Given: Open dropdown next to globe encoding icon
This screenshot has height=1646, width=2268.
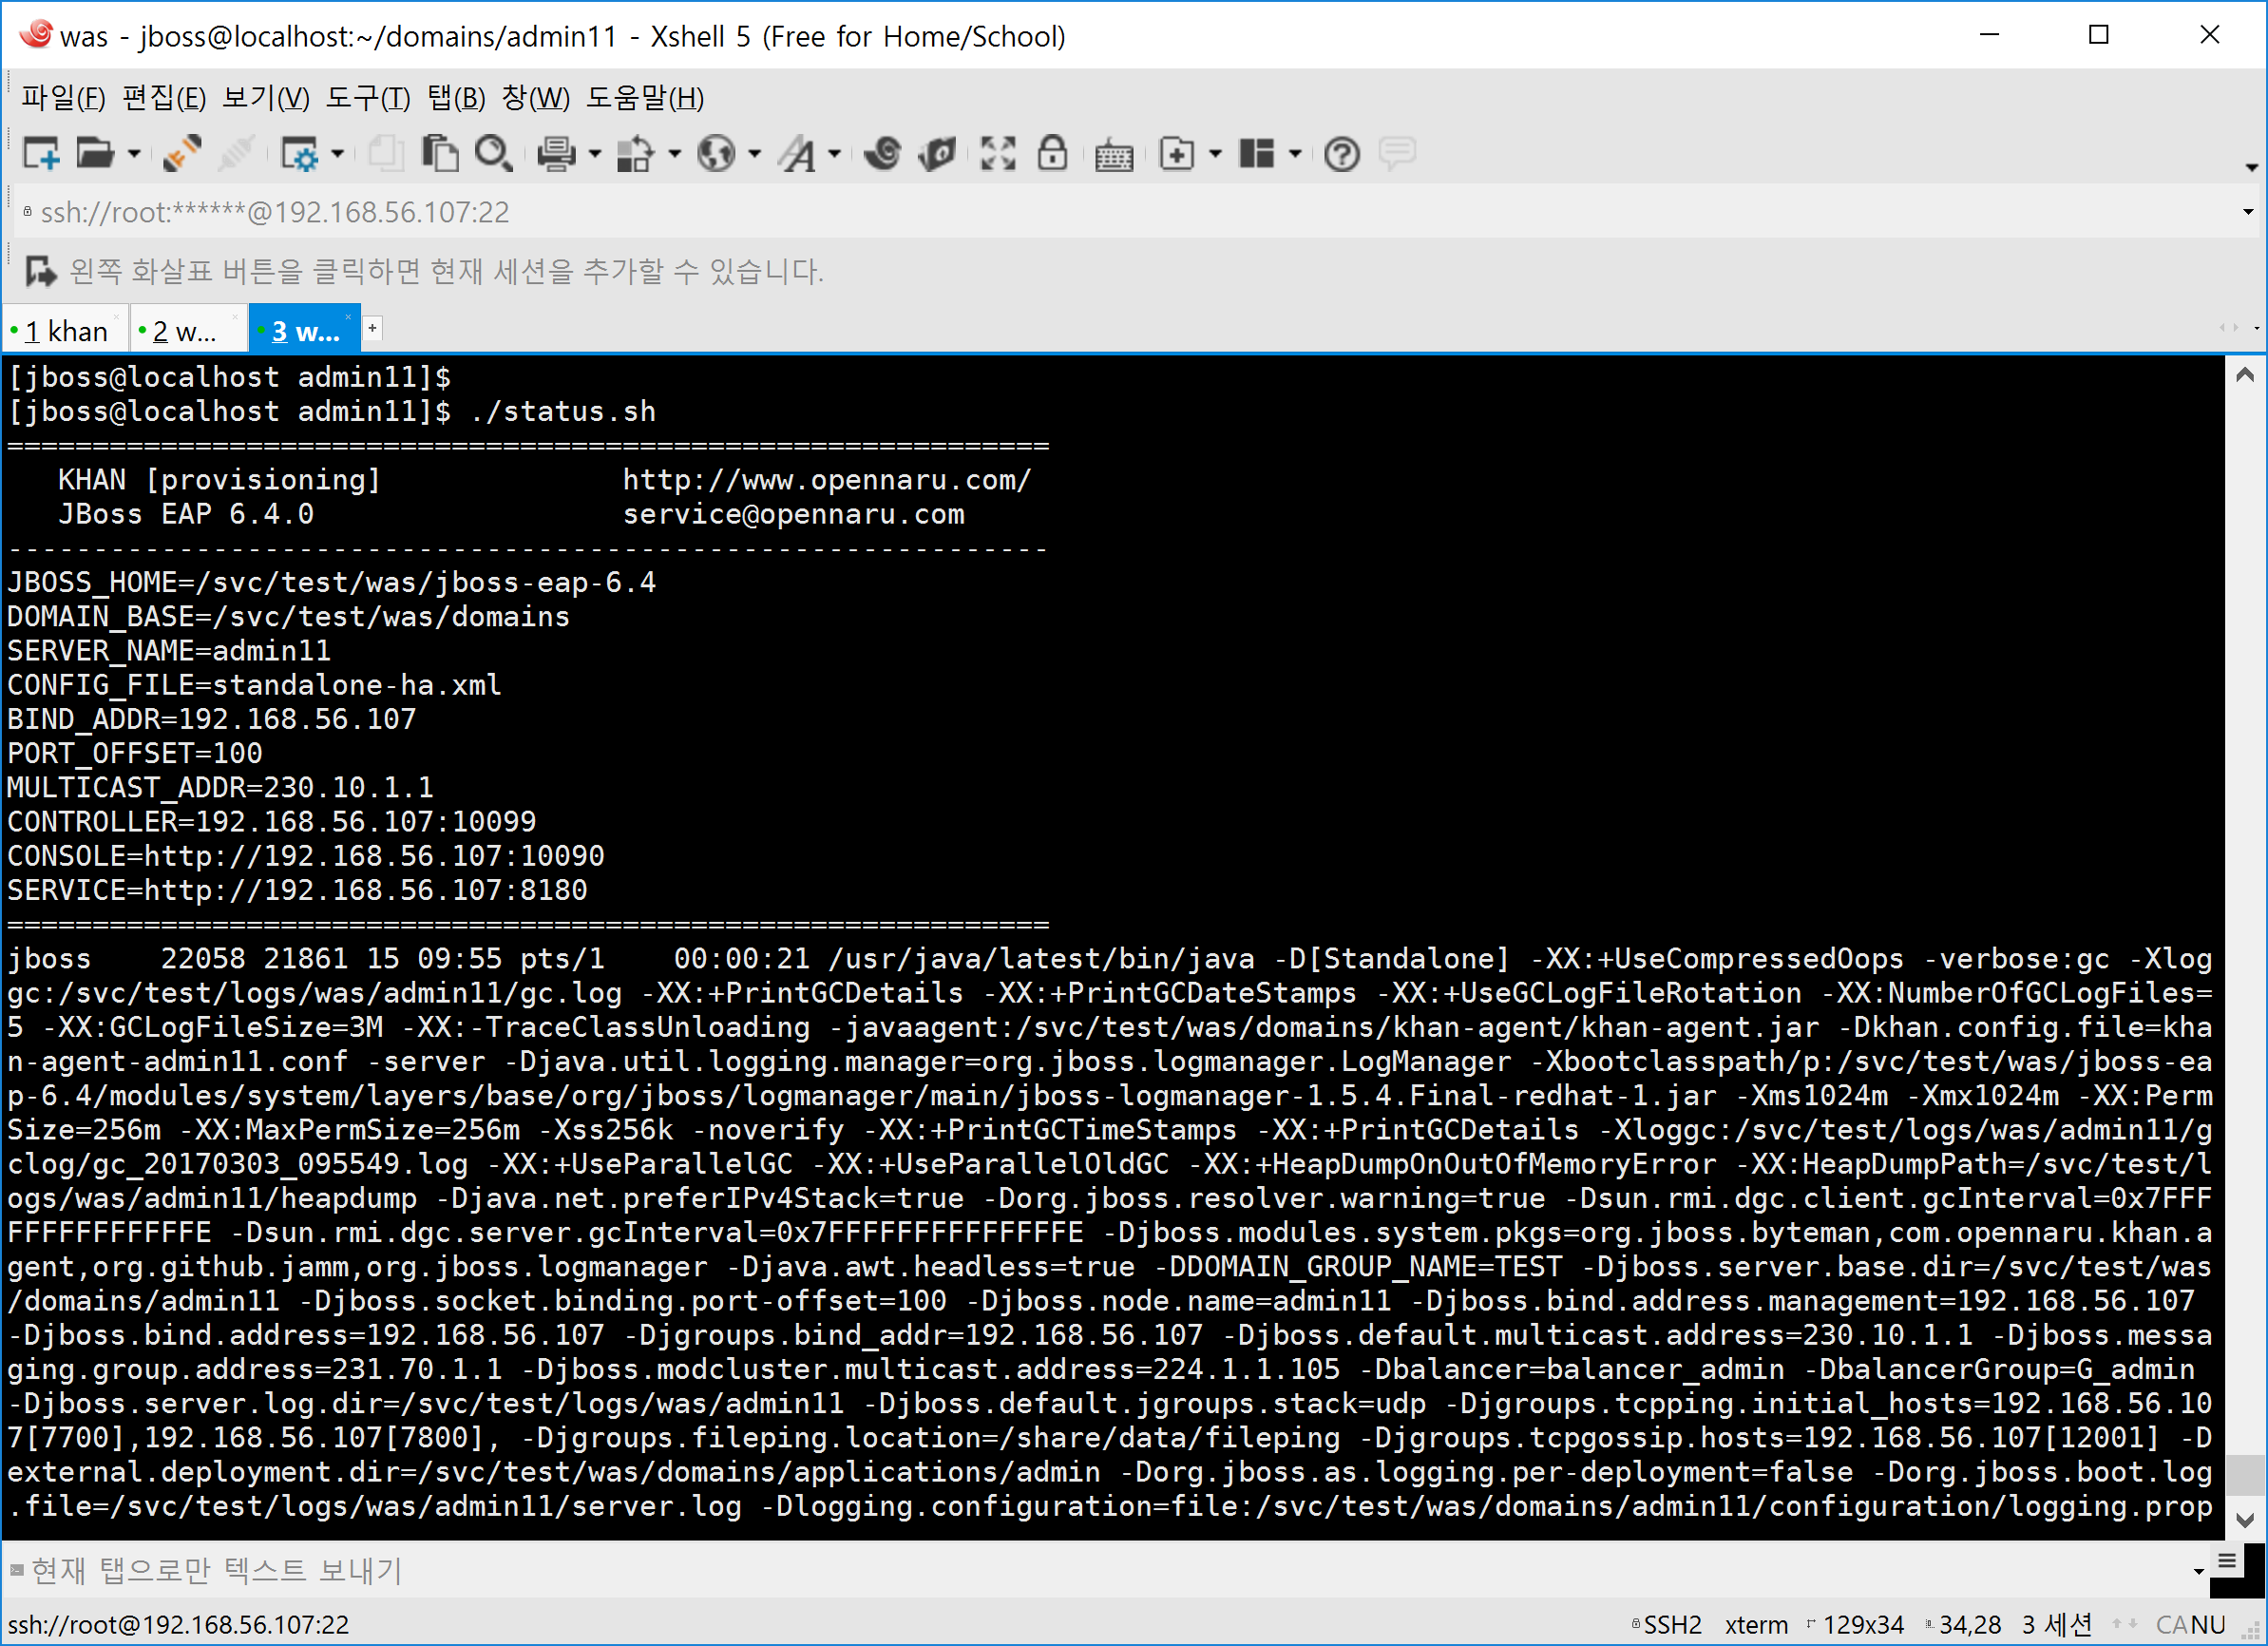Looking at the screenshot, I should coord(755,154).
